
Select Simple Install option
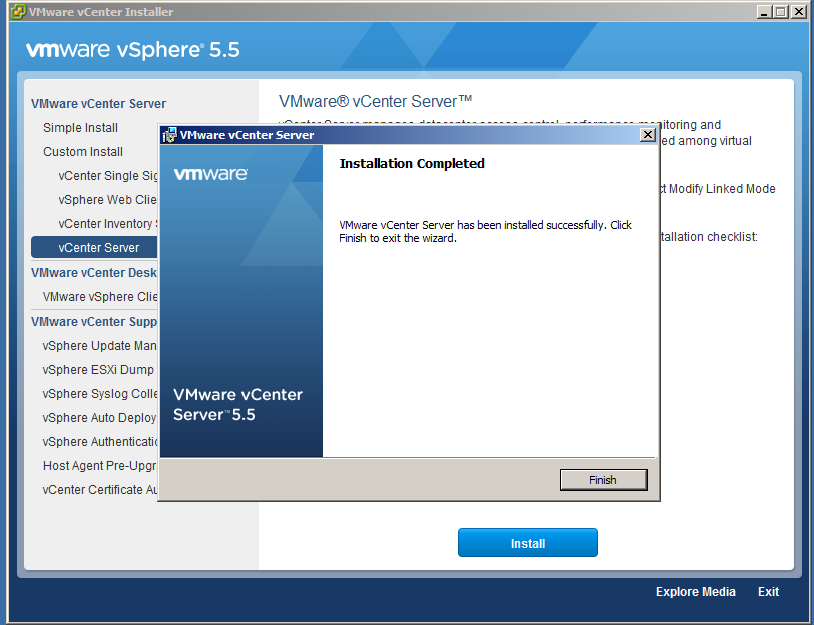click(x=80, y=128)
